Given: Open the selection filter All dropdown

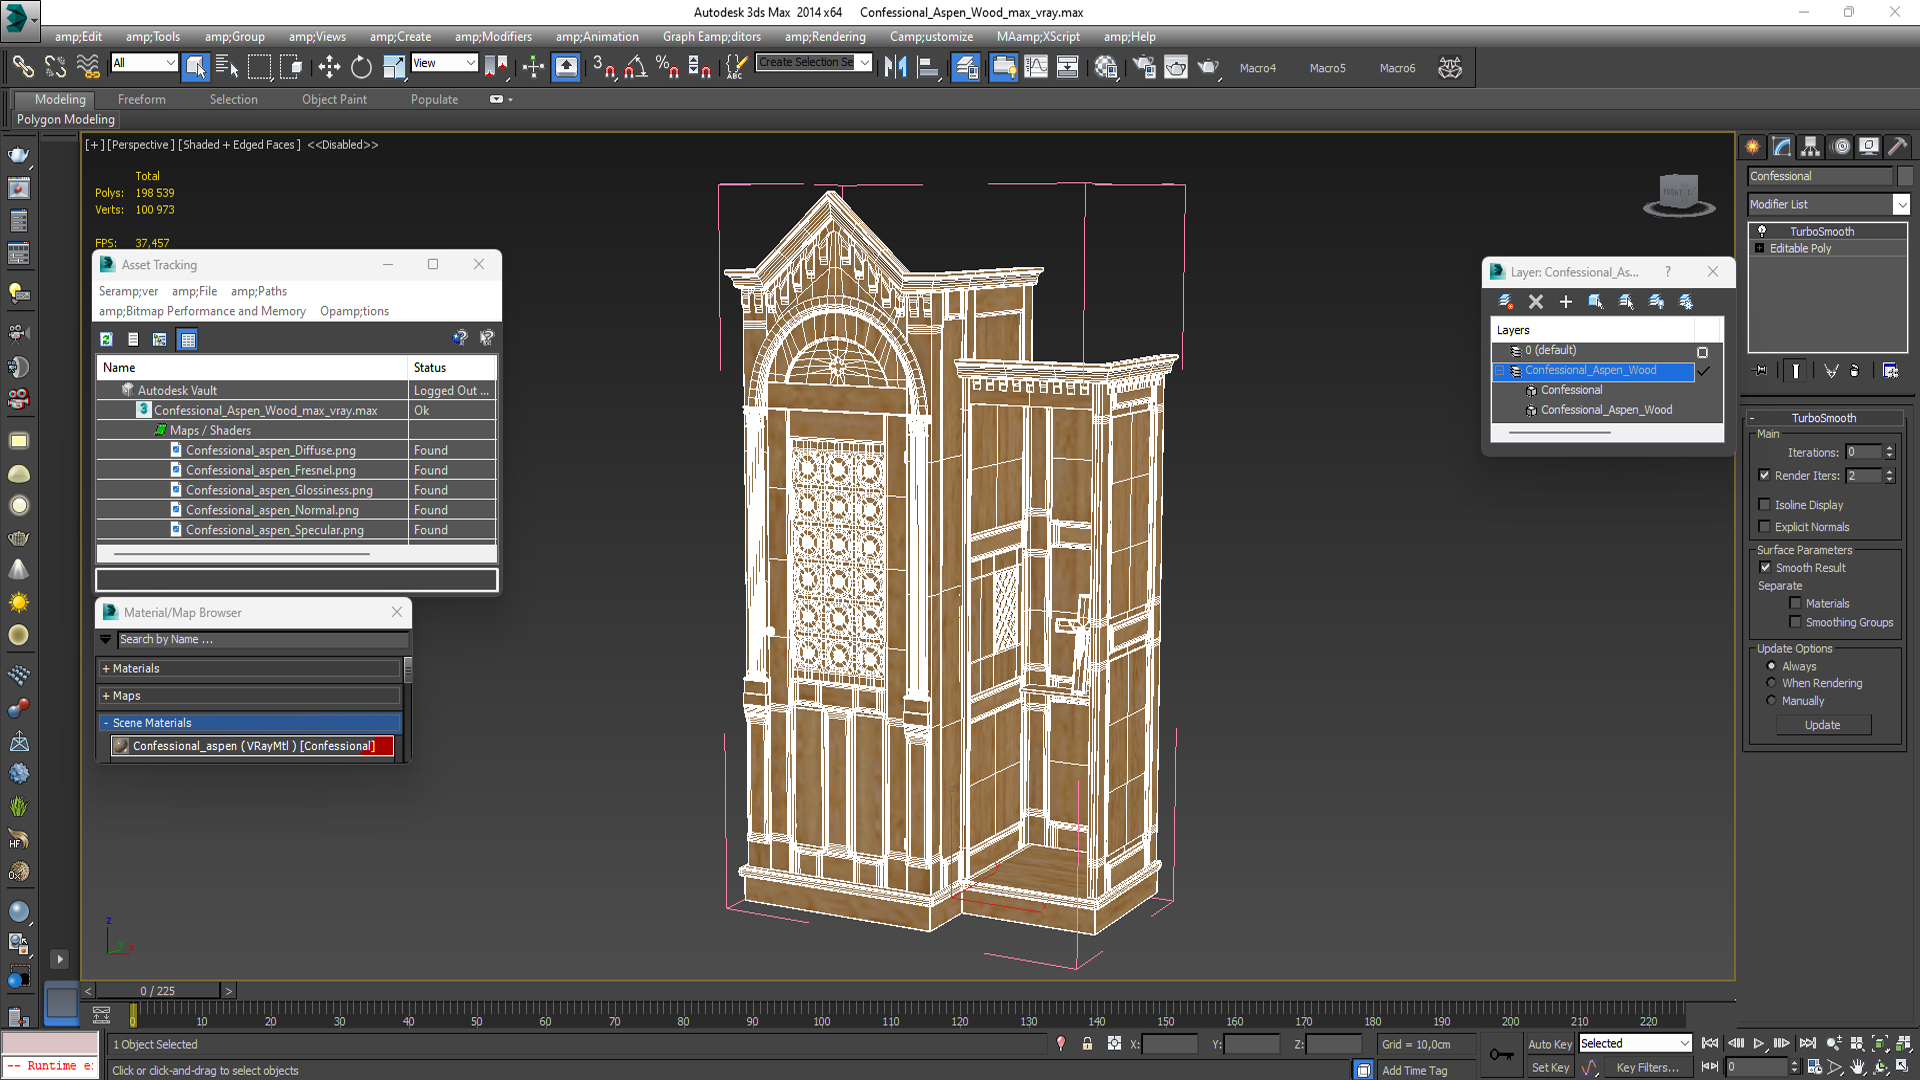Looking at the screenshot, I should [x=170, y=63].
